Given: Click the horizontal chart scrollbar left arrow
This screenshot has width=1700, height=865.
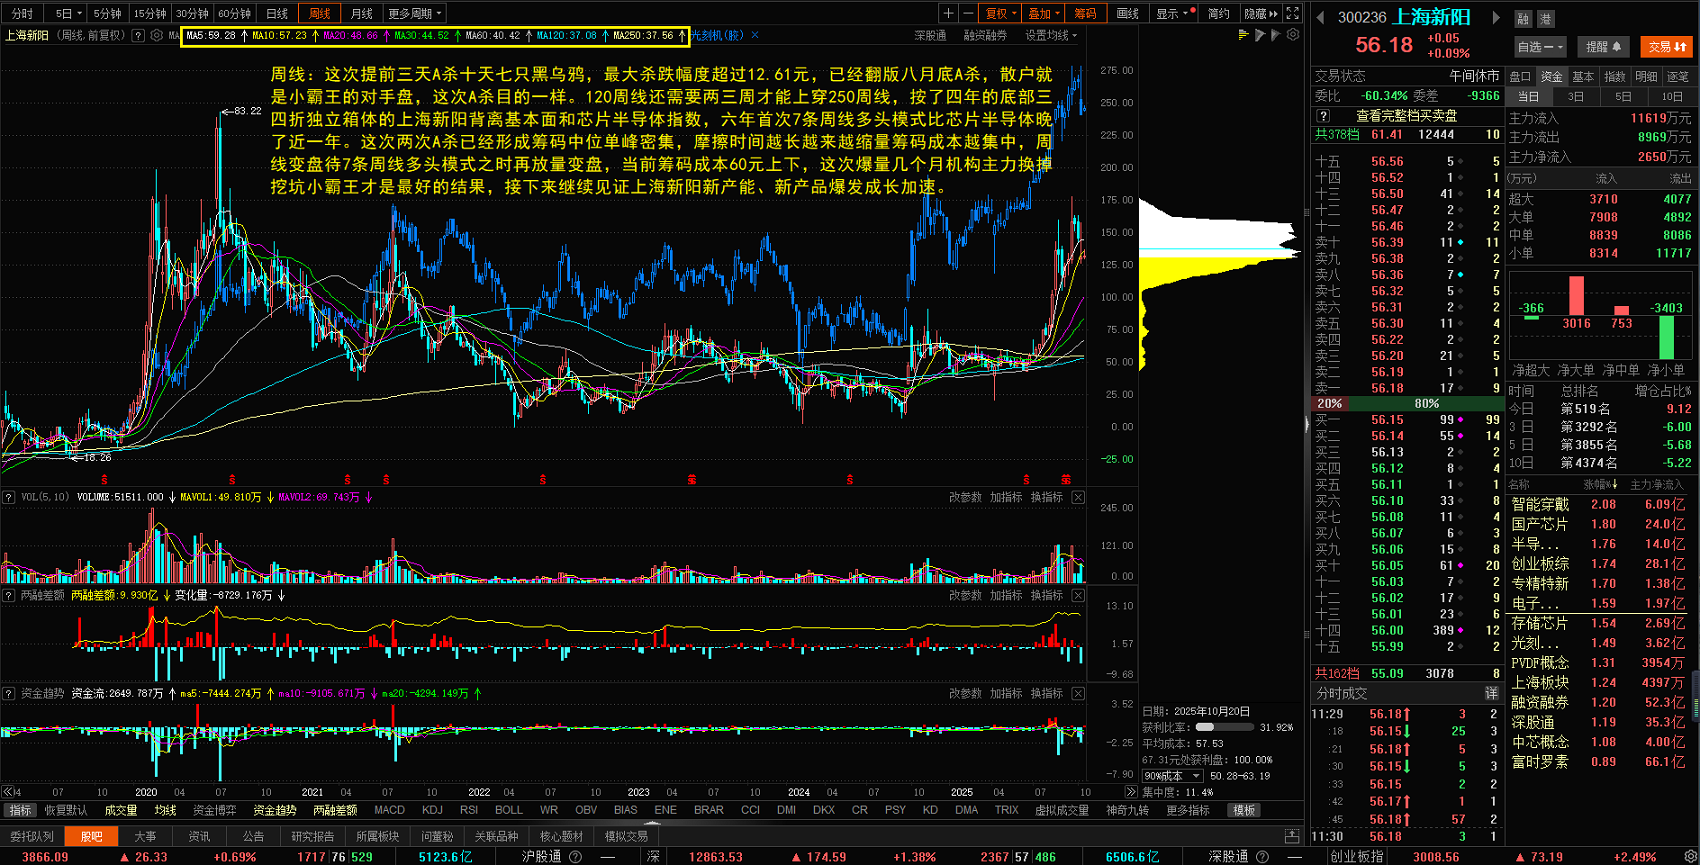Looking at the screenshot, I should tap(7, 791).
